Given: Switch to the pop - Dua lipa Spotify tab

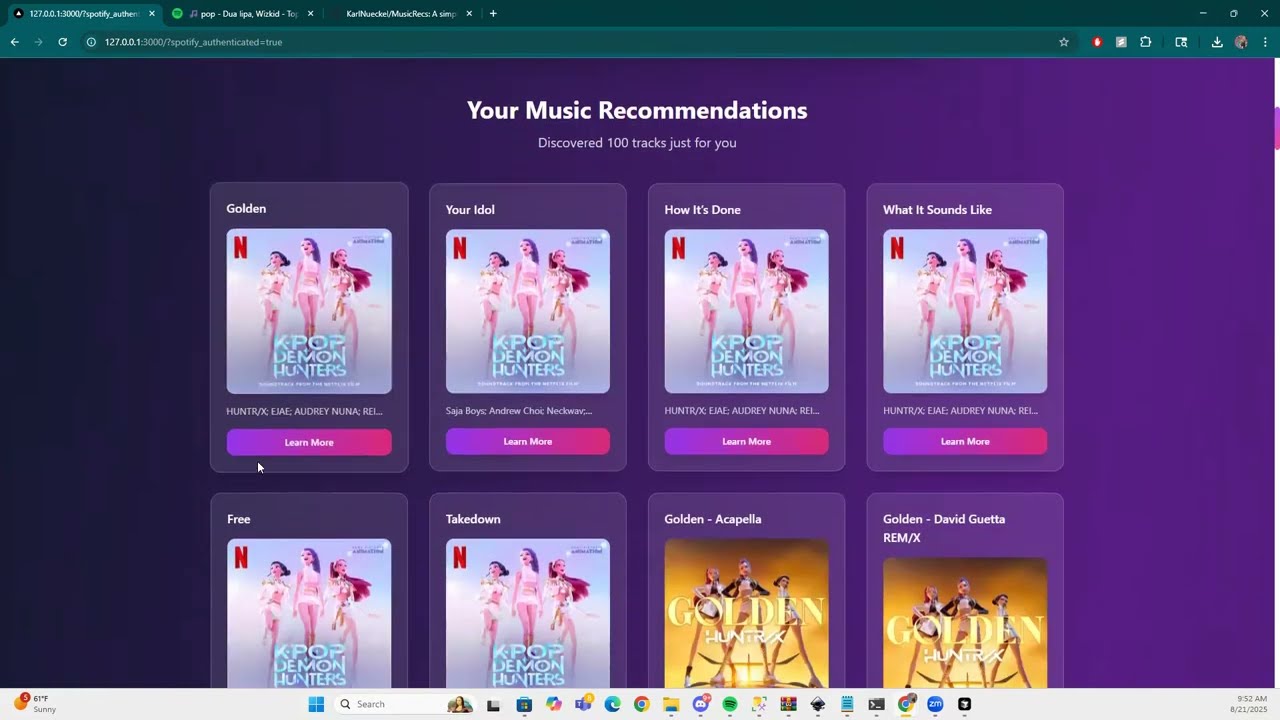Looking at the screenshot, I should pyautogui.click(x=240, y=13).
